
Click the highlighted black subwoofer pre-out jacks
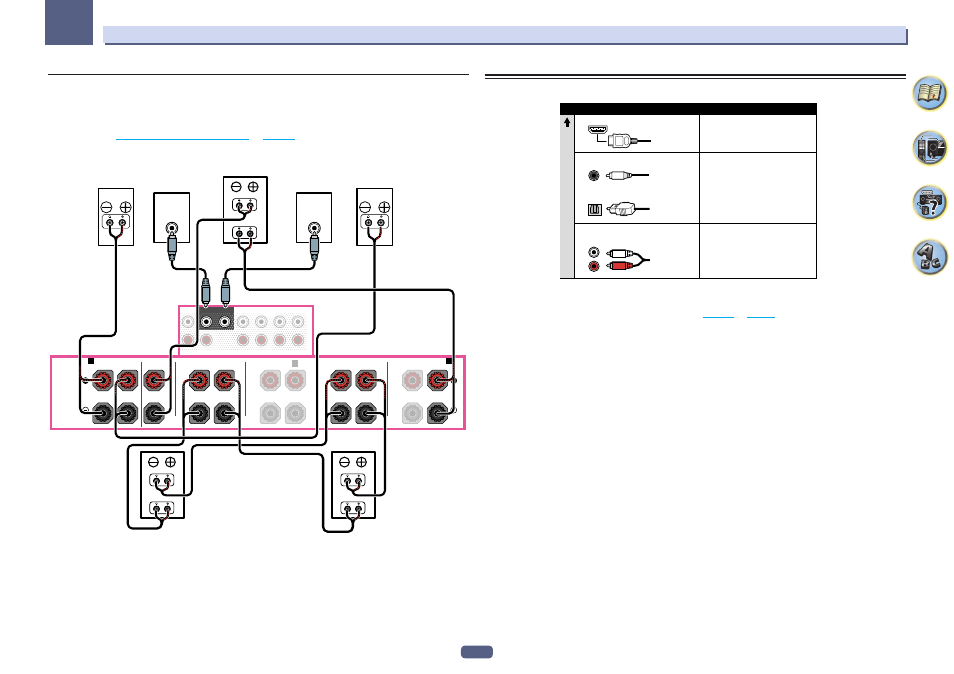pyautogui.click(x=216, y=319)
